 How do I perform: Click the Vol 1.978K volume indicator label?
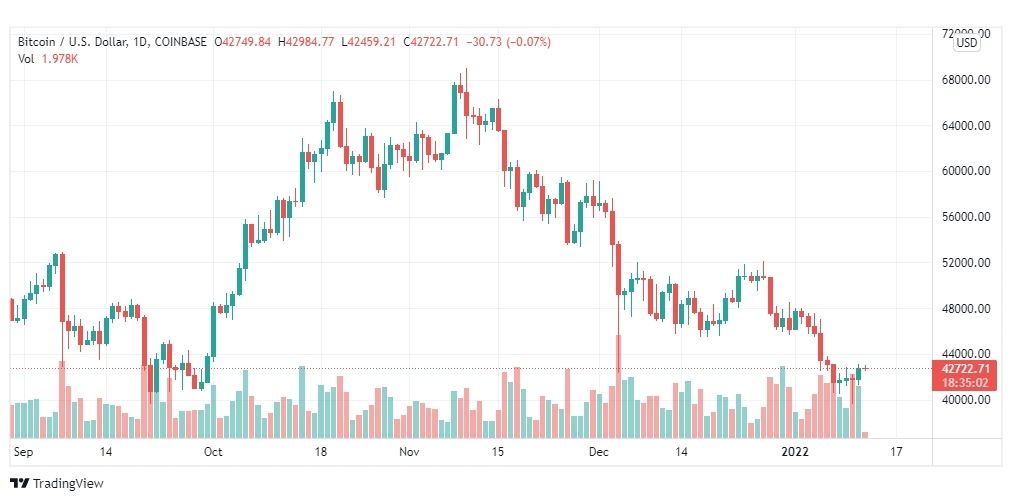[48, 58]
